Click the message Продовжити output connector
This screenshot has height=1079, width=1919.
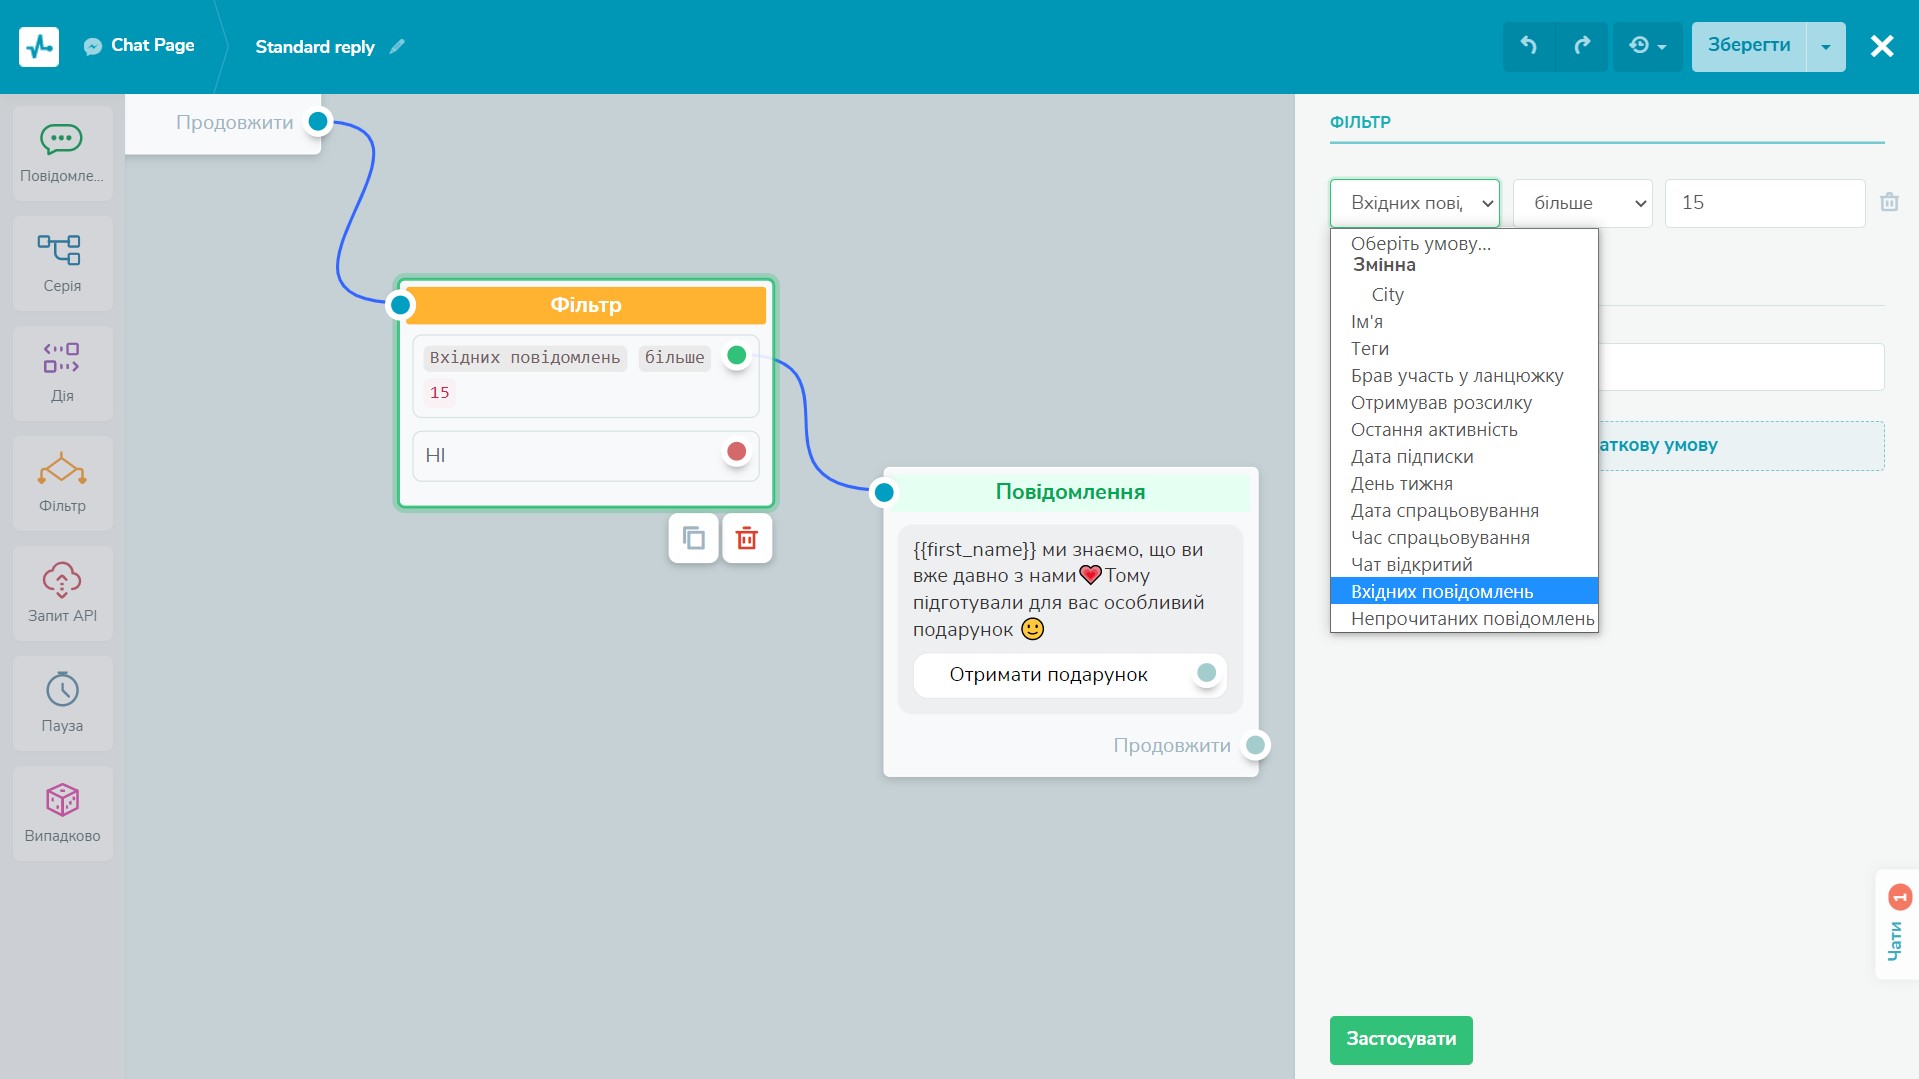1256,745
